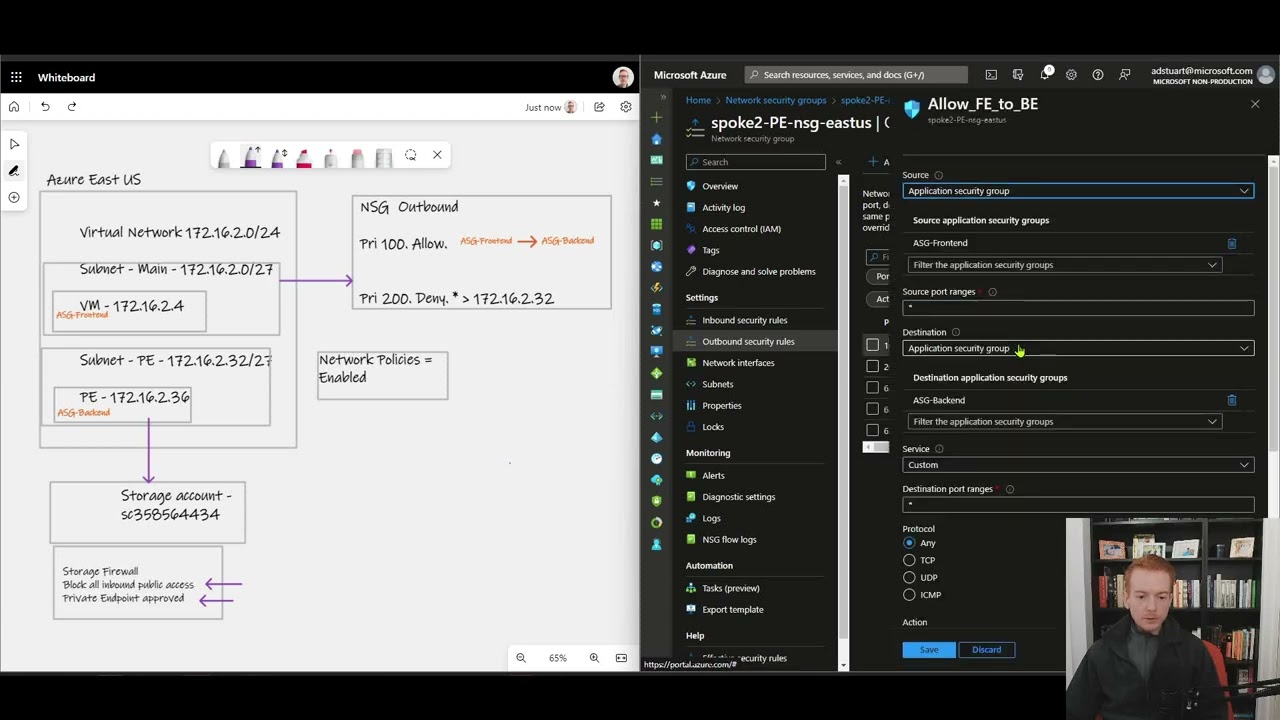Select the ruler in the pen tray
This screenshot has height=720, width=1280.
pos(383,157)
